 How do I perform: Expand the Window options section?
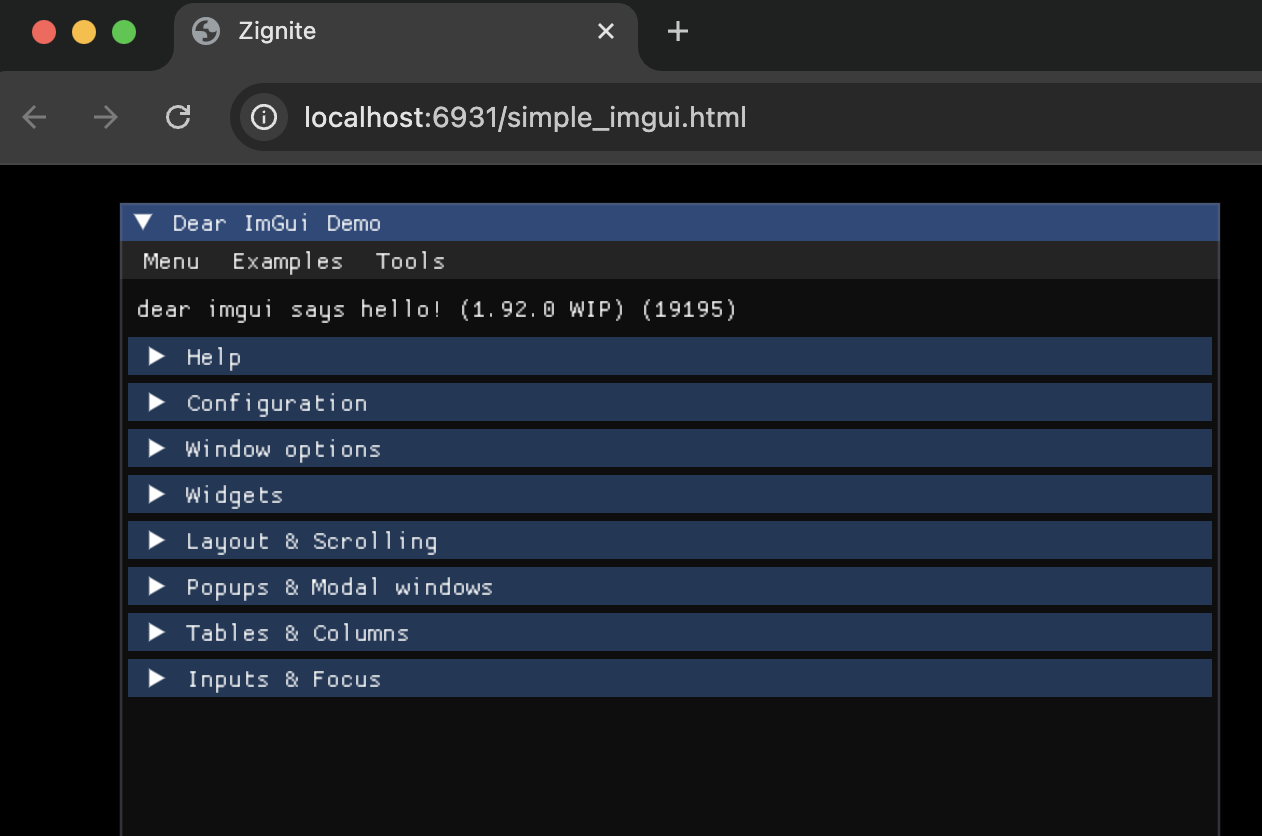click(x=670, y=448)
